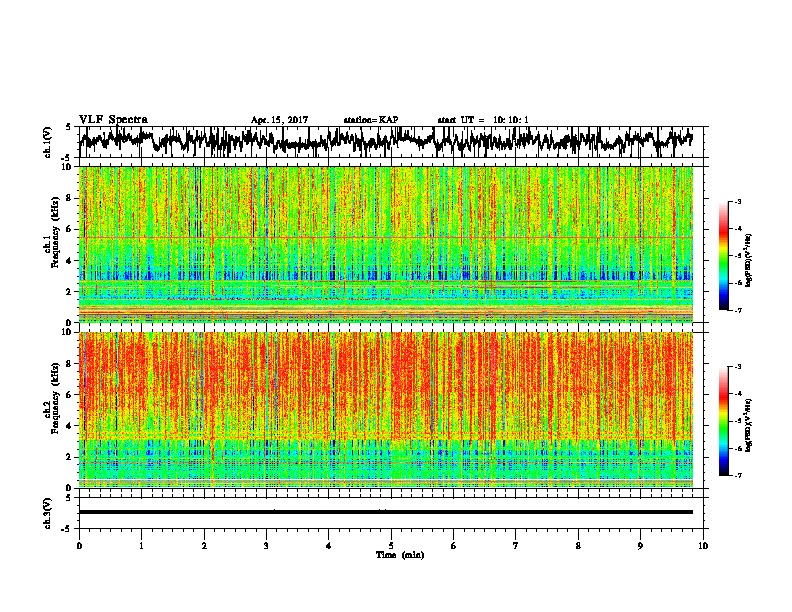792x612 pixels.
Task: Click the time axis tick label "3"
Action: pos(266,546)
